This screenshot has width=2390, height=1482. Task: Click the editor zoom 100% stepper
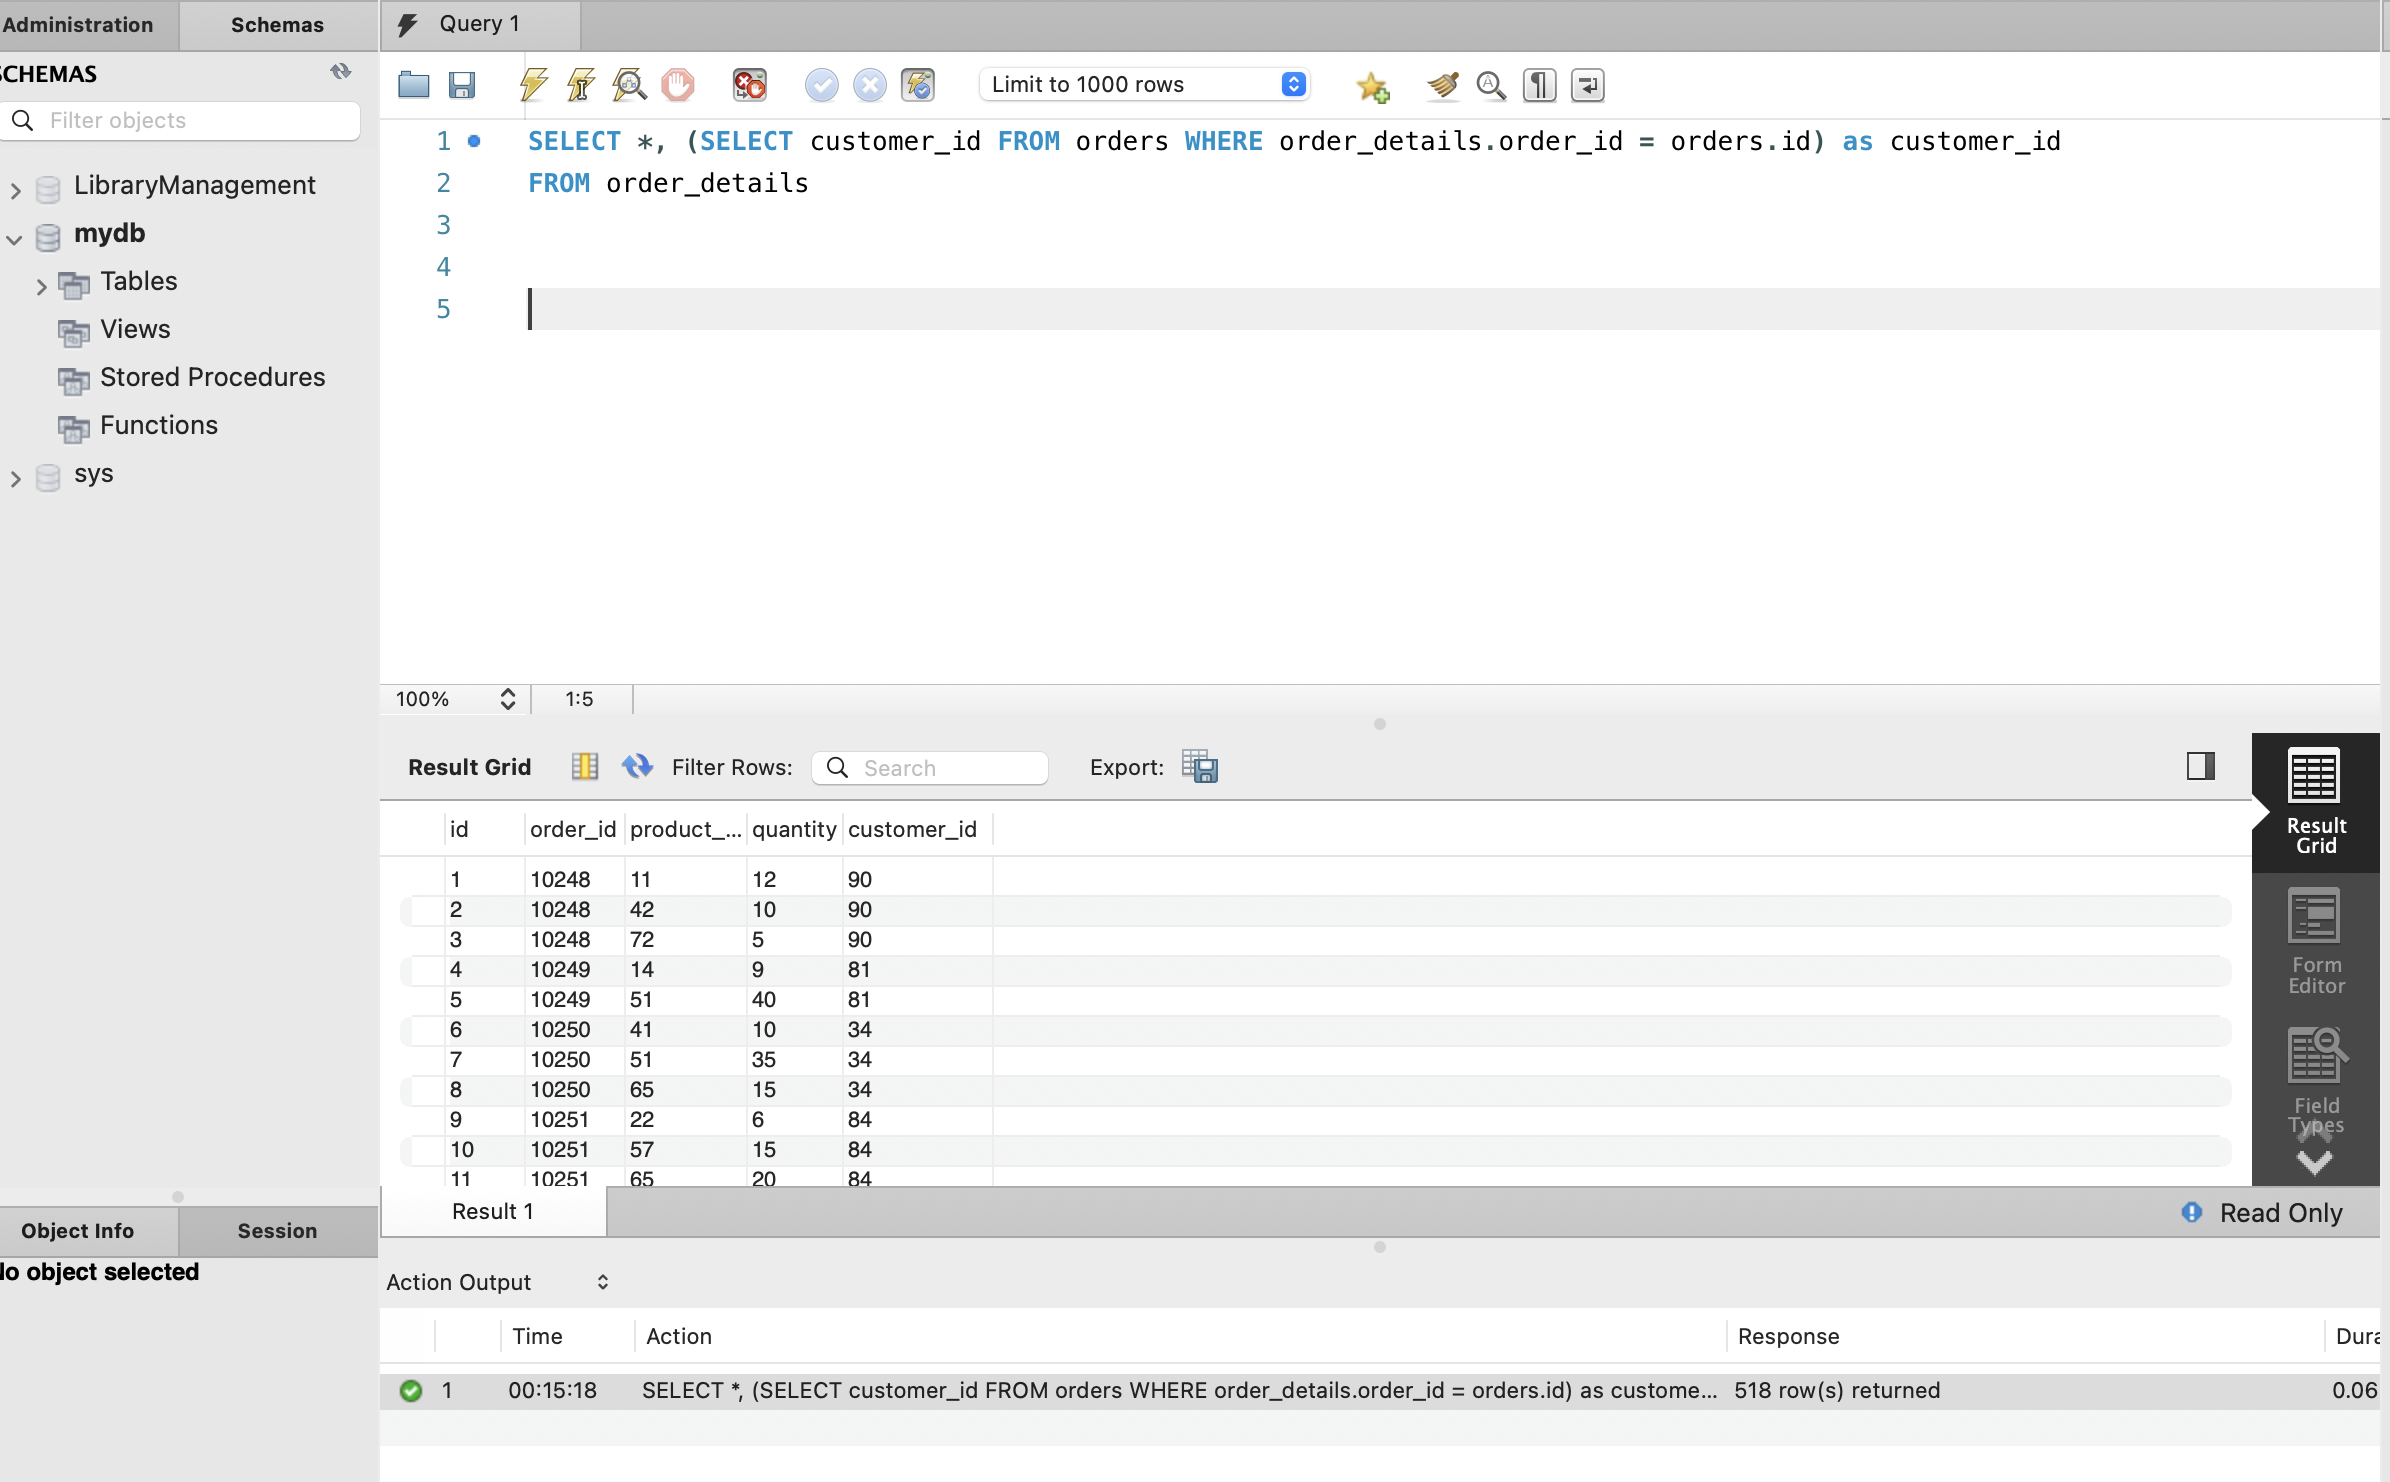pos(507,699)
